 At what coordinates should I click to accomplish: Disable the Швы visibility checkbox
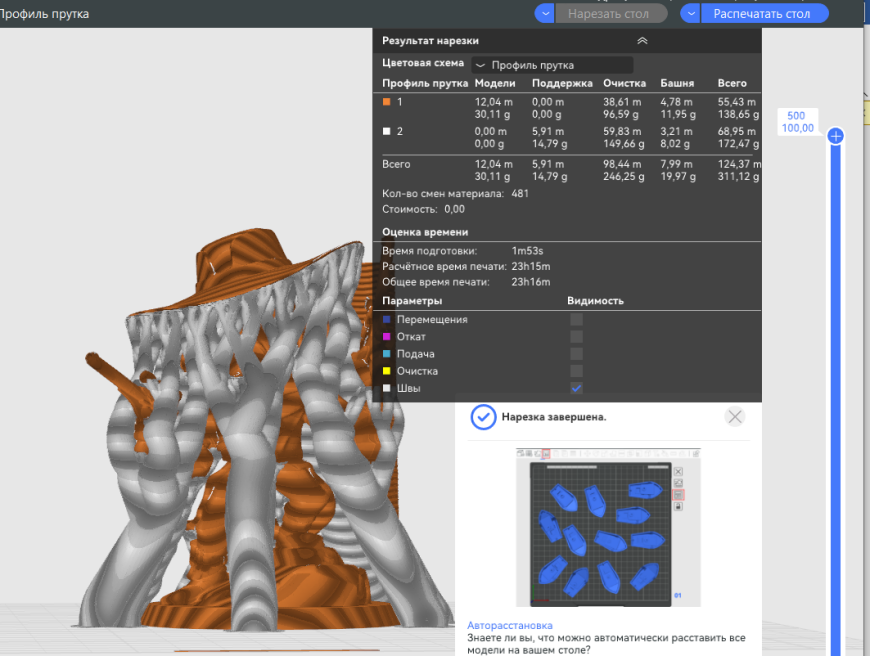click(x=575, y=389)
